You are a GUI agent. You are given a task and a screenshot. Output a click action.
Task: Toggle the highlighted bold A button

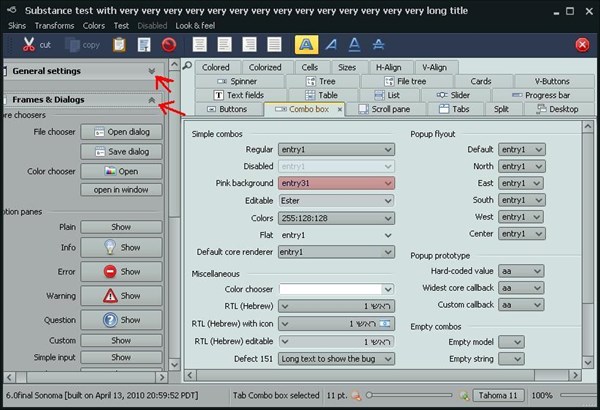(x=307, y=45)
